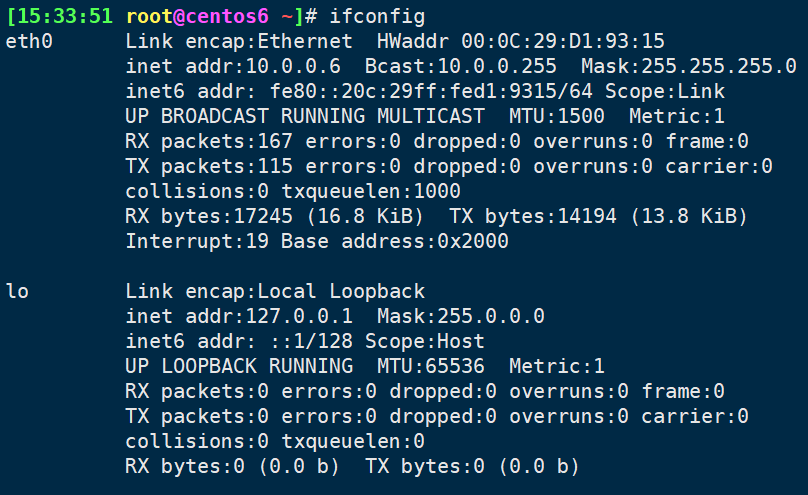Image resolution: width=808 pixels, height=495 pixels.
Task: Click the lo interface name
Action: click(x=17, y=291)
